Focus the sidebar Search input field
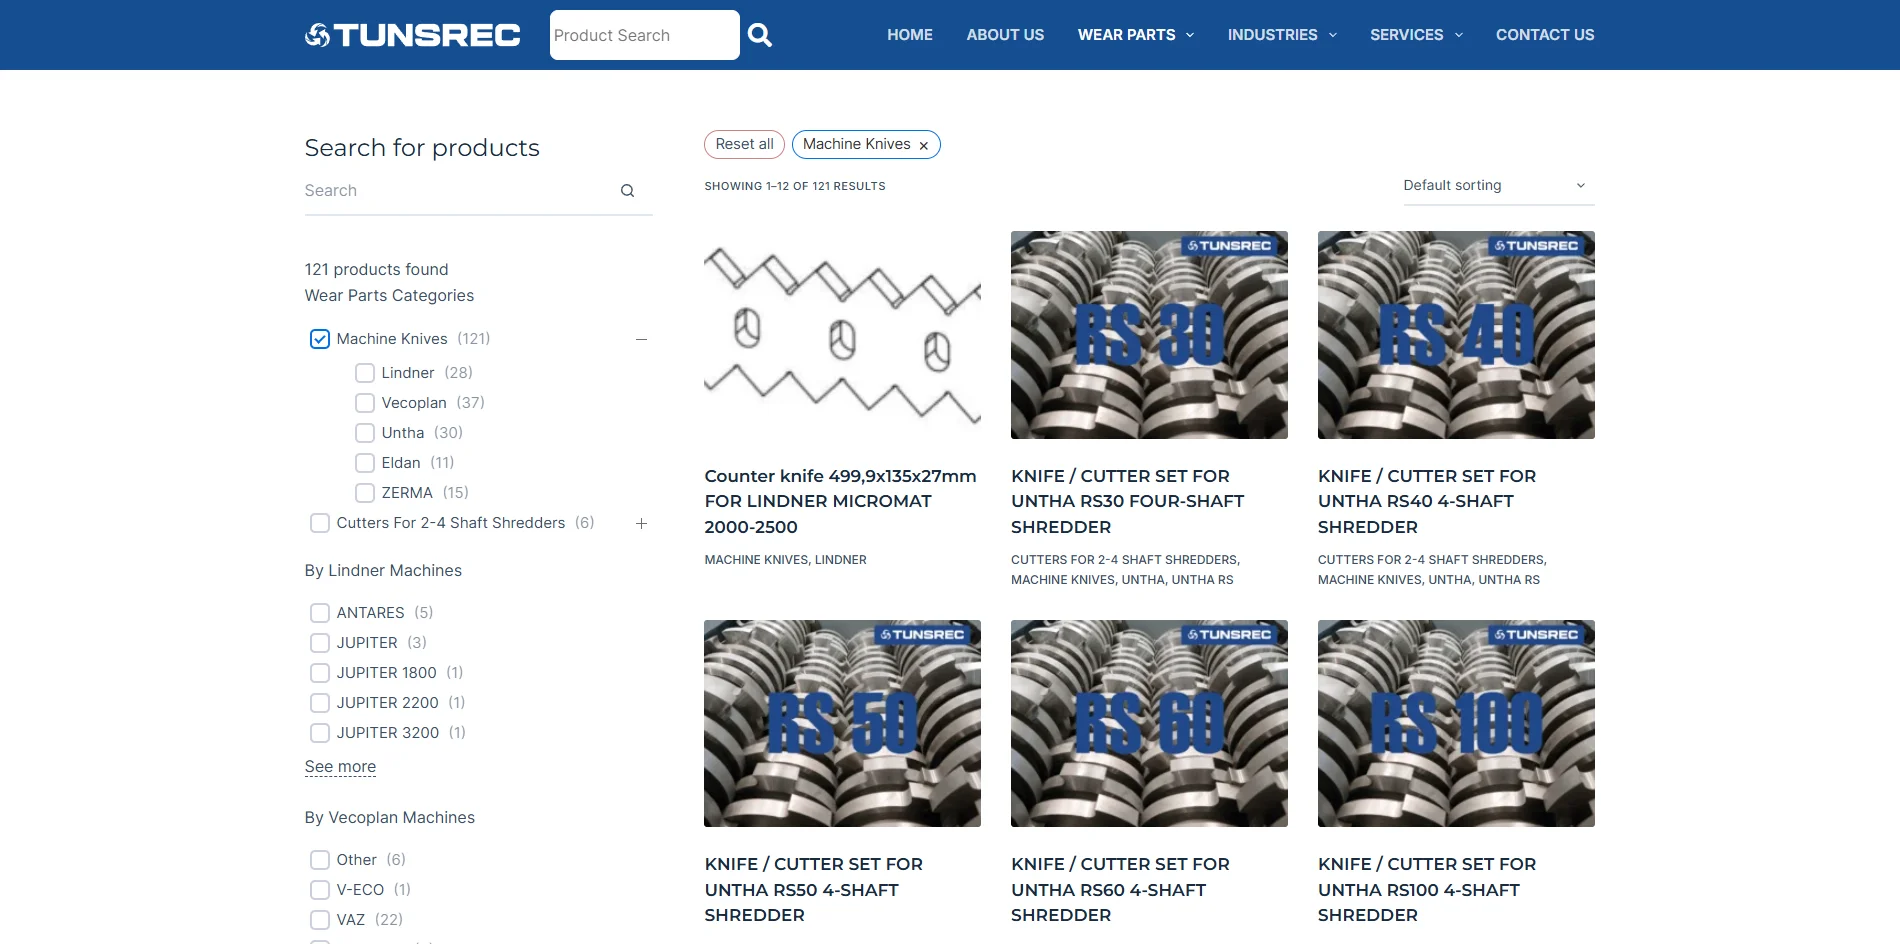This screenshot has width=1900, height=944. pos(460,191)
